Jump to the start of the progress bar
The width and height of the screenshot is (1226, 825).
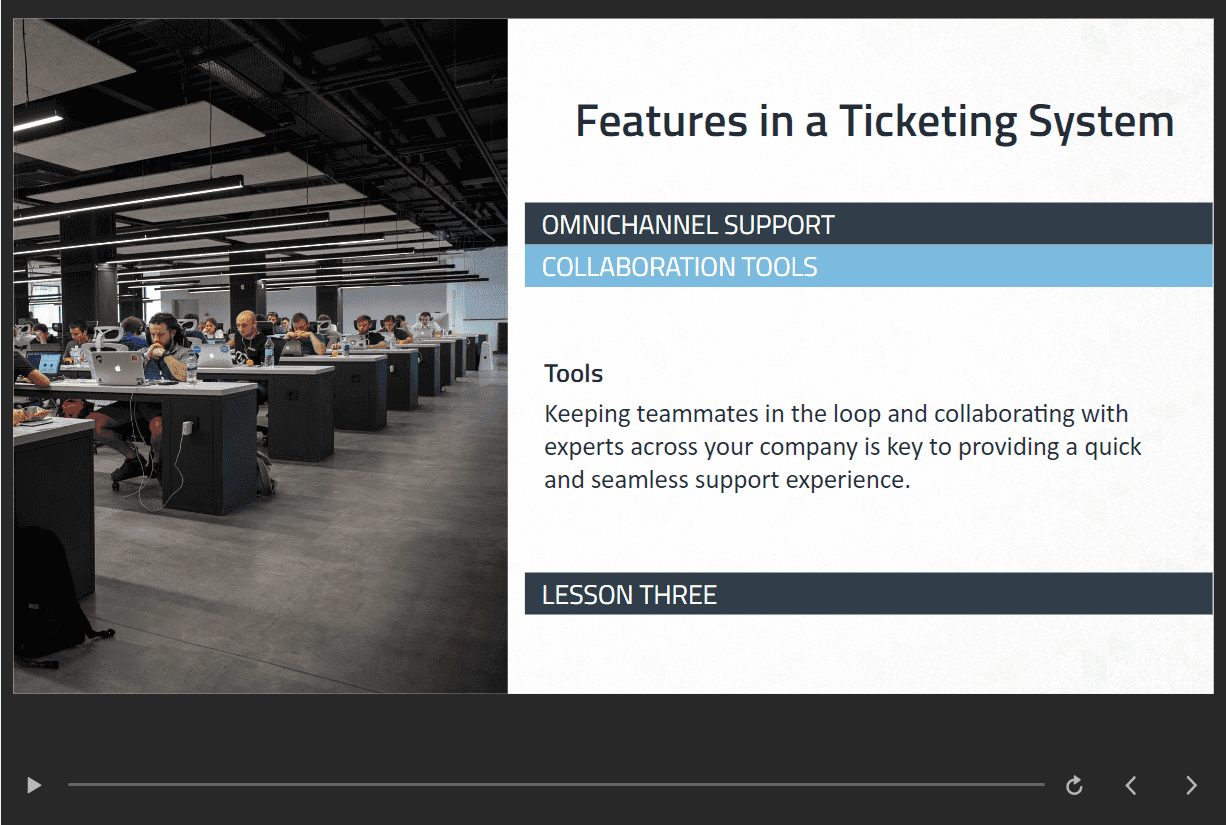(x=70, y=785)
